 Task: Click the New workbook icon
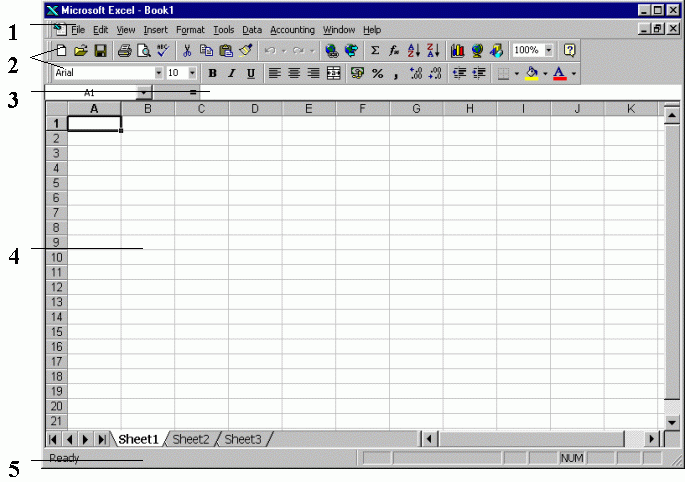coord(62,51)
